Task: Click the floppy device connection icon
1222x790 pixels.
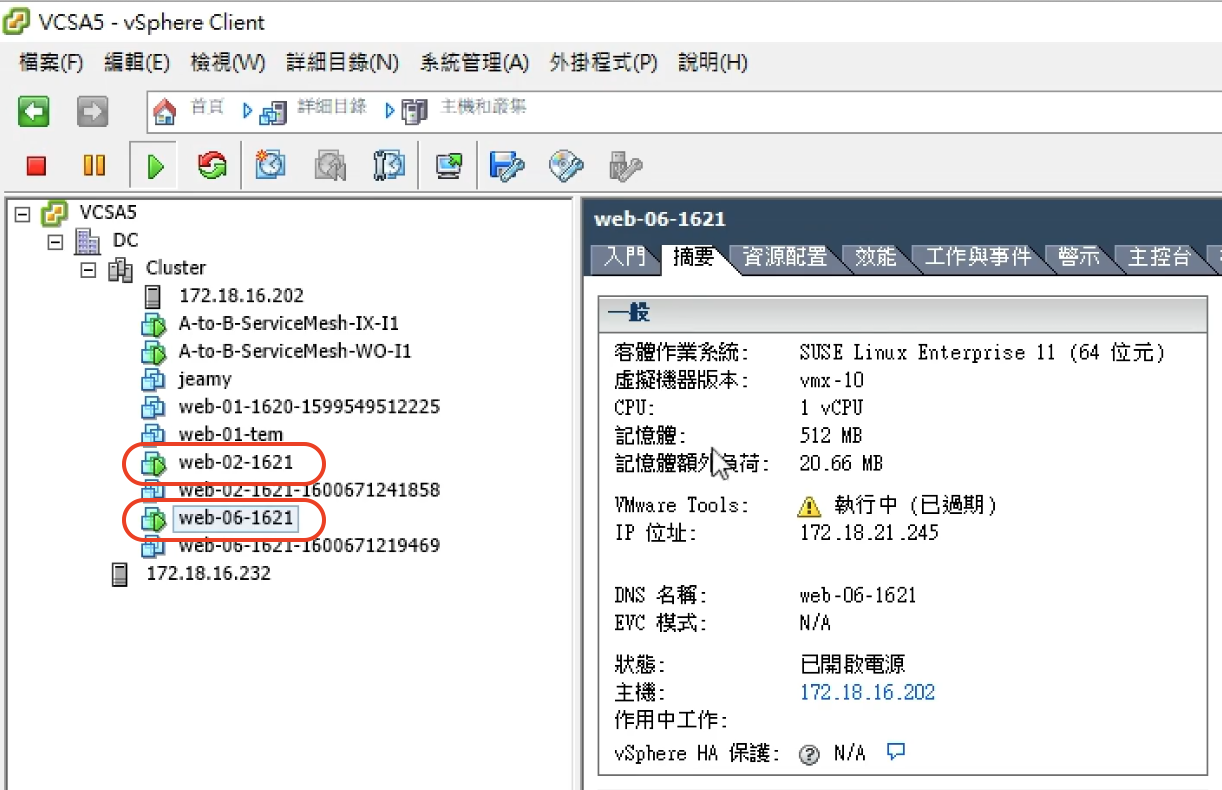Action: coord(507,165)
